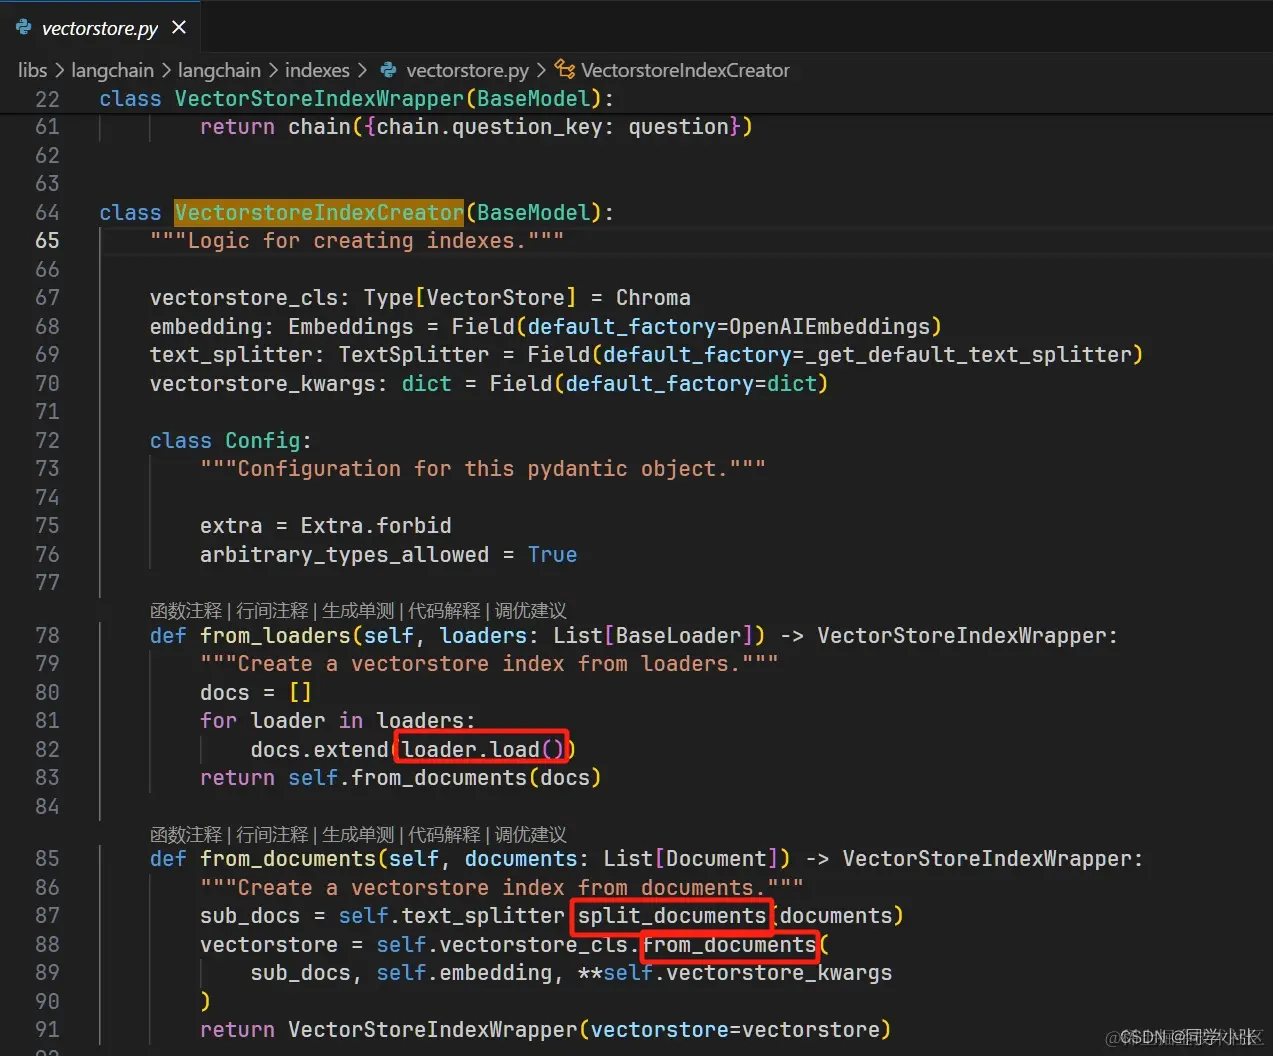Click line number 72 in the gutter

pos(47,441)
